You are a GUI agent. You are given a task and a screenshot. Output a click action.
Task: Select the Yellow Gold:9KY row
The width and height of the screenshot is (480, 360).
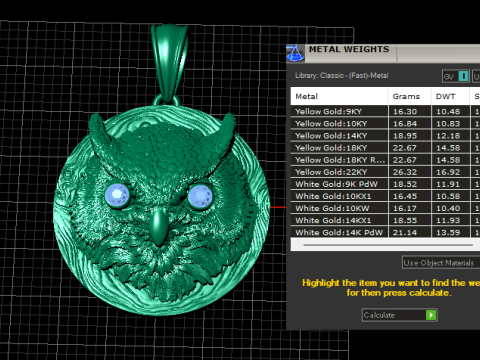(385, 111)
